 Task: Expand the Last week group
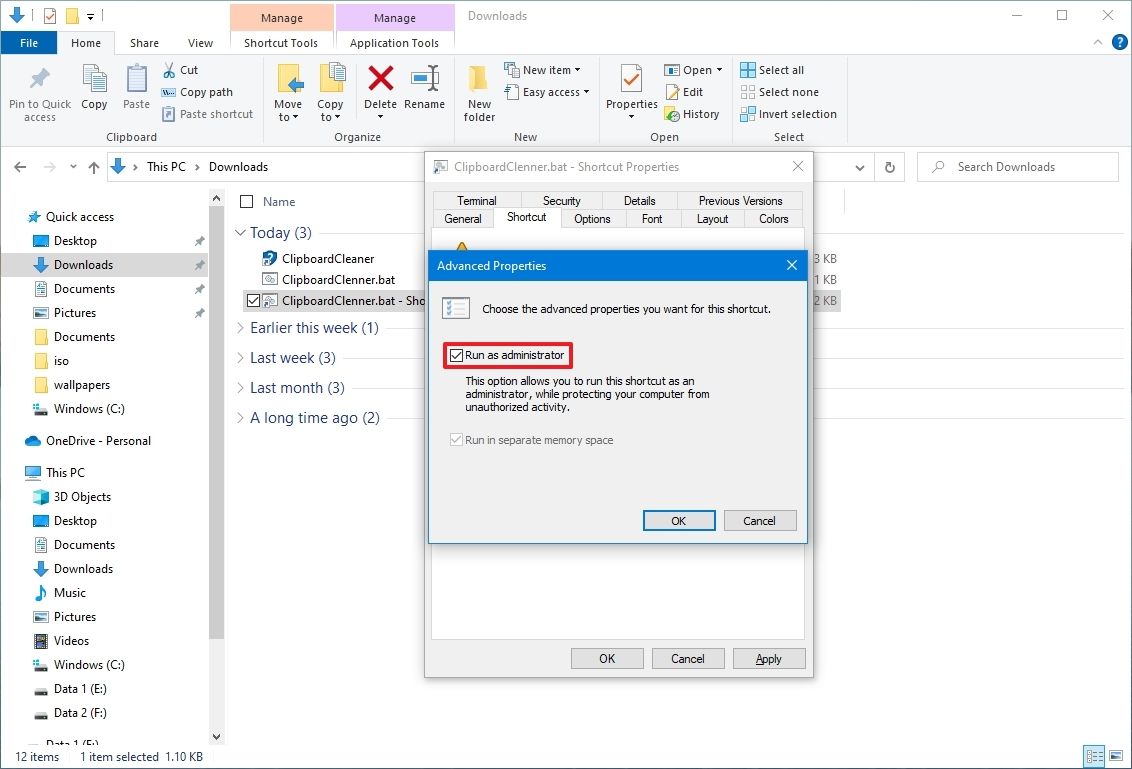point(240,357)
